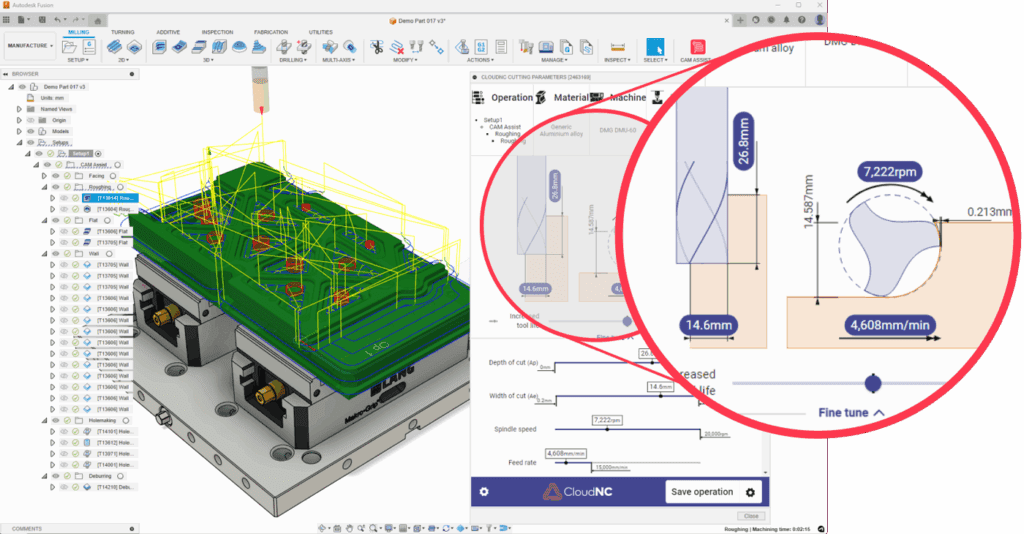Viewport: 1024px width, 534px height.
Task: Open the Manufacture workspace dropdown
Action: pyautogui.click(x=30, y=46)
